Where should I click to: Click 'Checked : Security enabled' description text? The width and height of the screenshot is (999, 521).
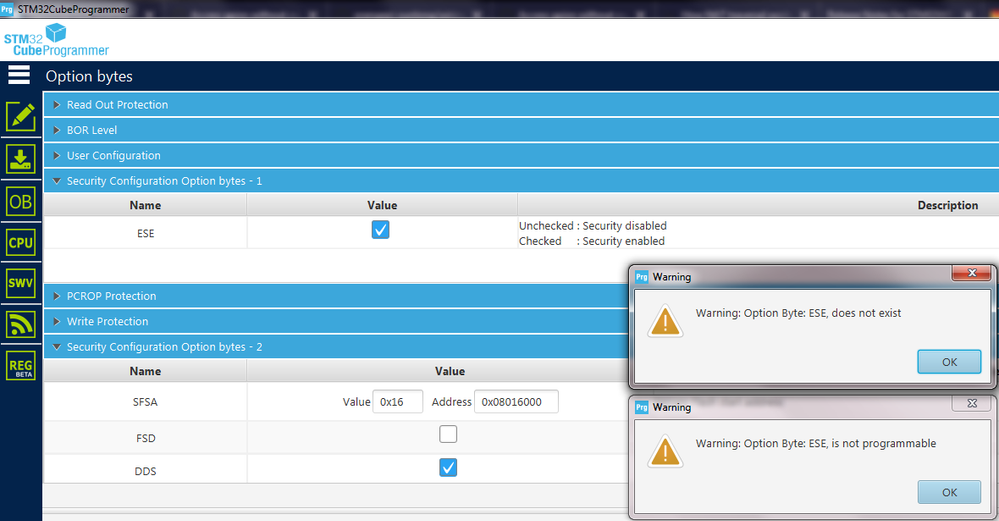tap(591, 241)
